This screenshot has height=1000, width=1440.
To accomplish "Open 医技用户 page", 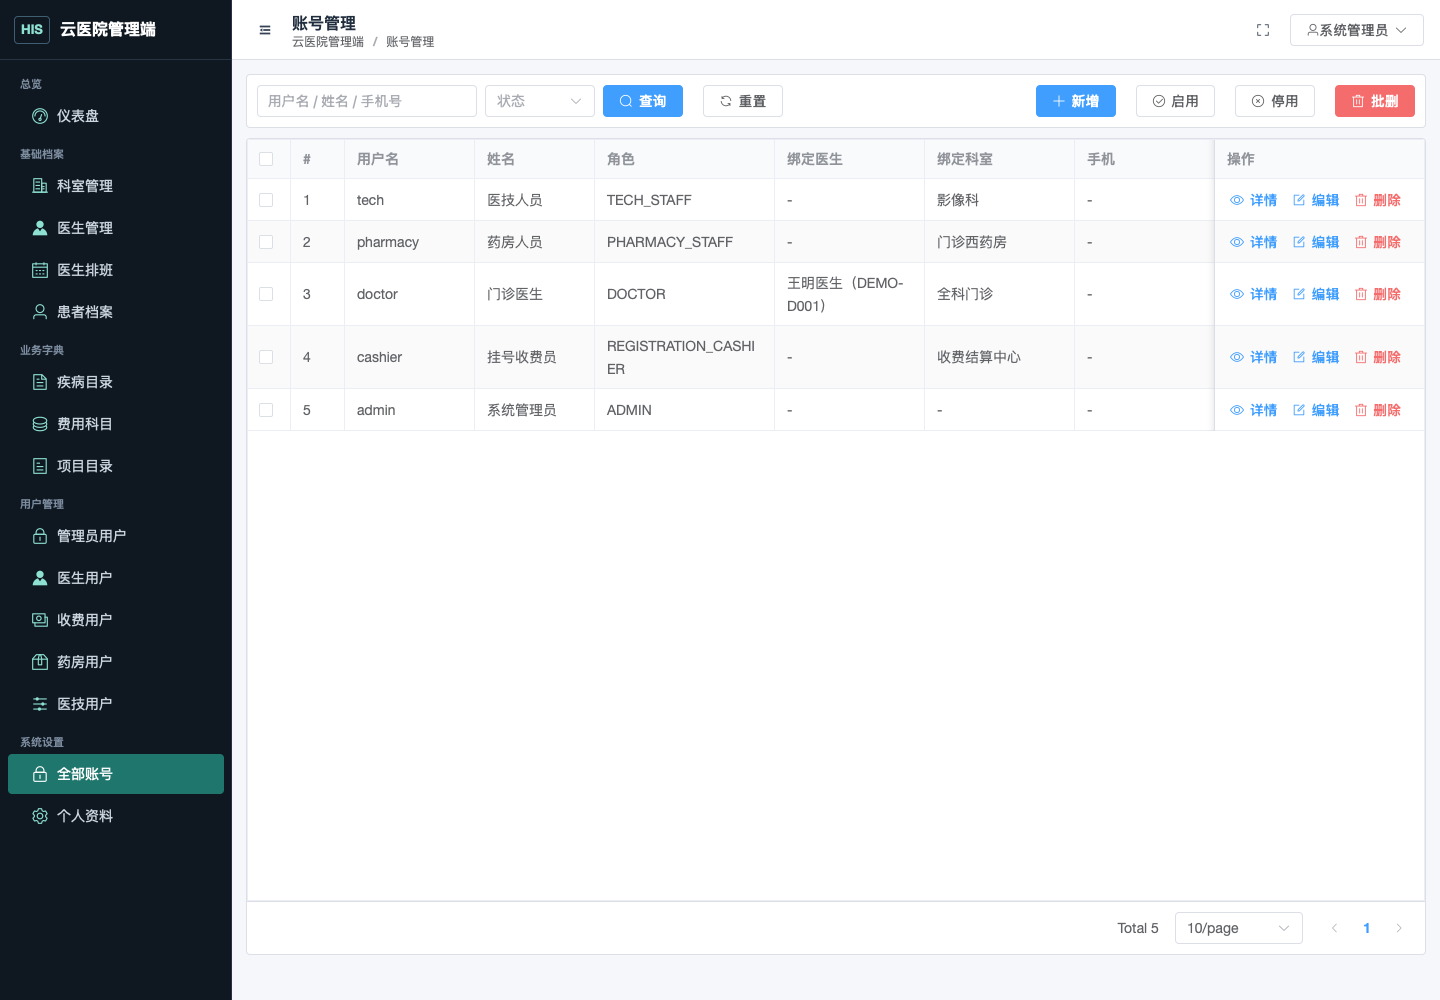I will (x=116, y=704).
